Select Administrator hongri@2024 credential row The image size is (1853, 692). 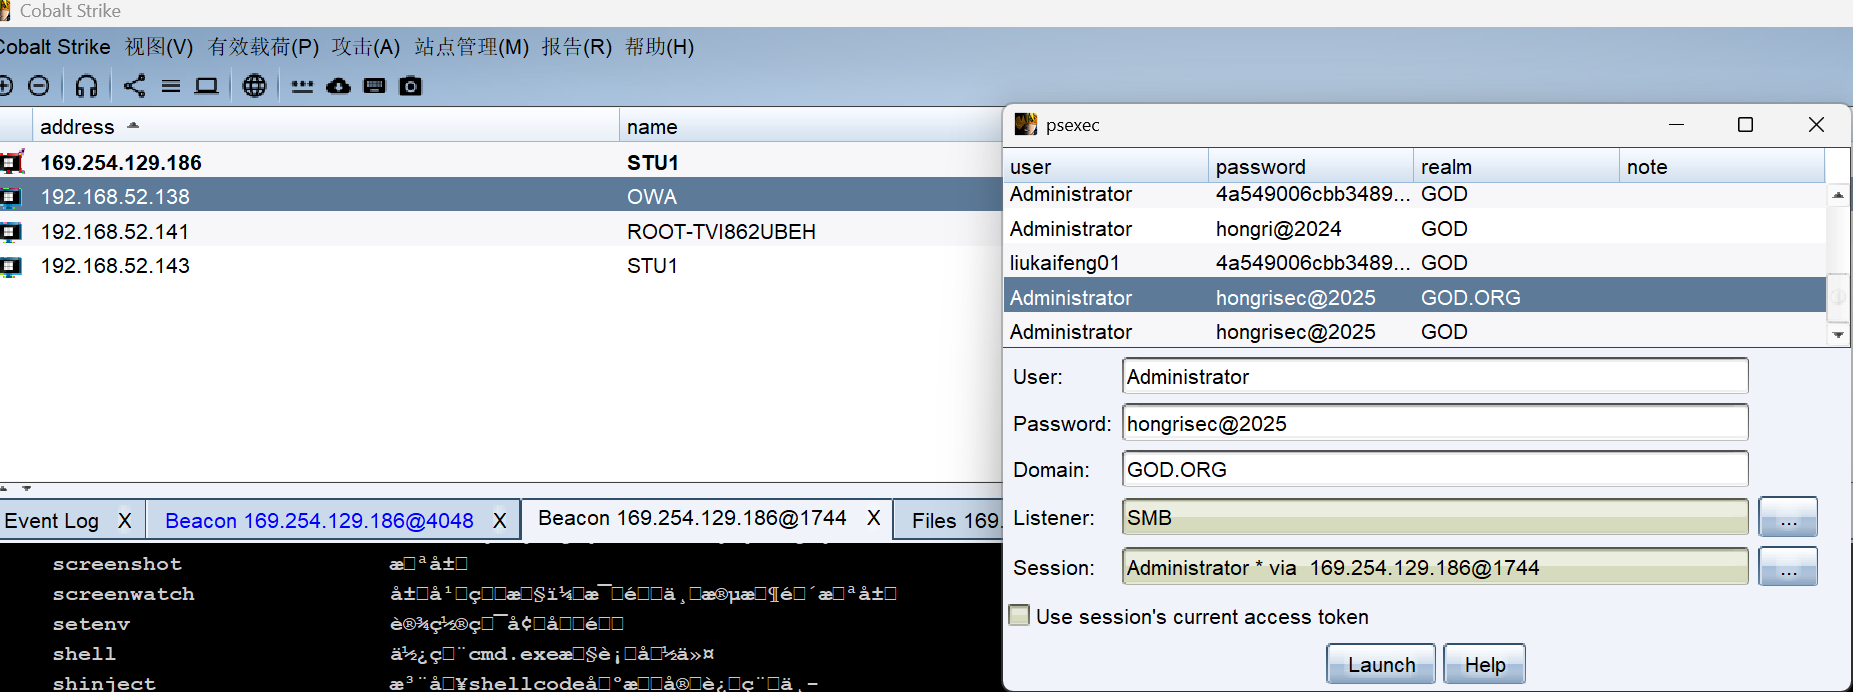(1414, 229)
